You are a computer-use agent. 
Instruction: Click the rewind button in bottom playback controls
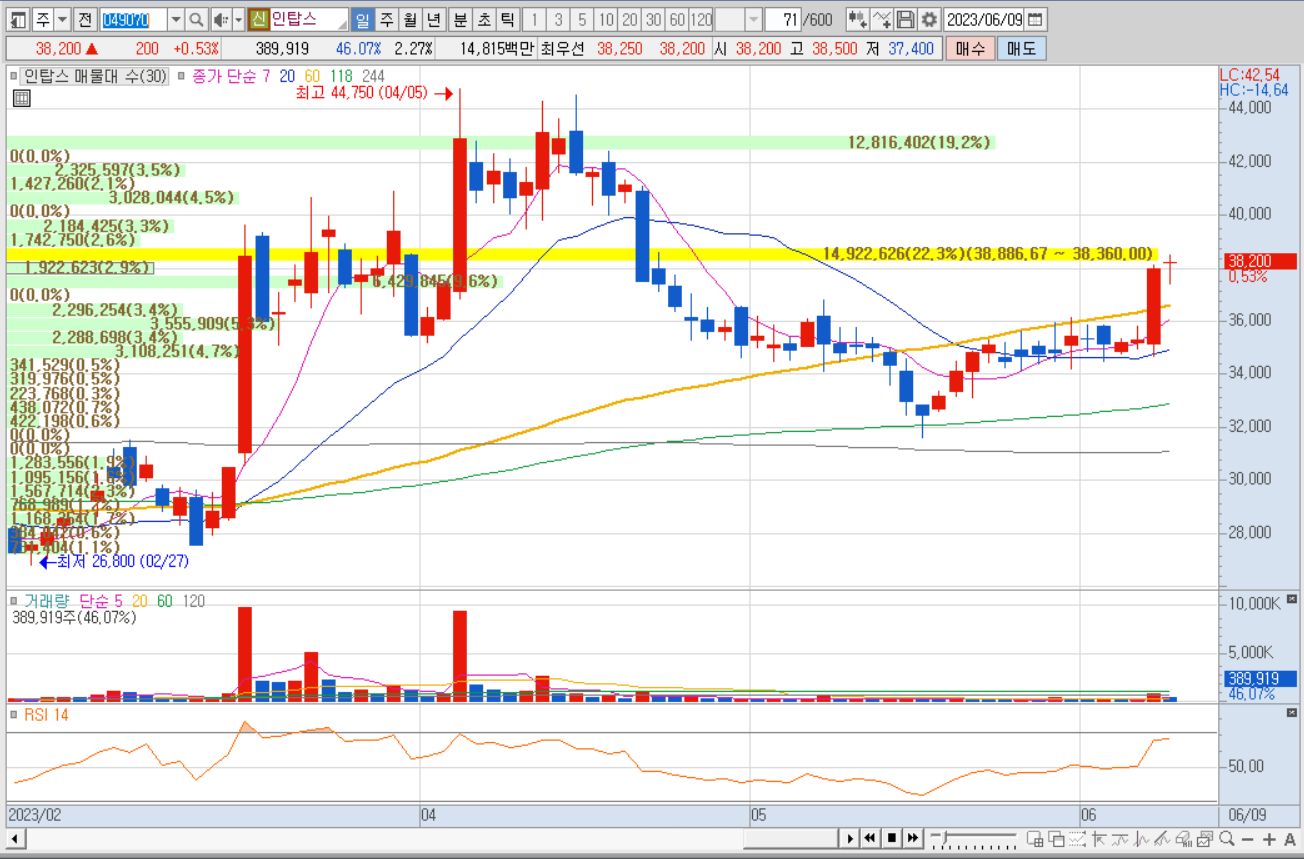point(869,838)
